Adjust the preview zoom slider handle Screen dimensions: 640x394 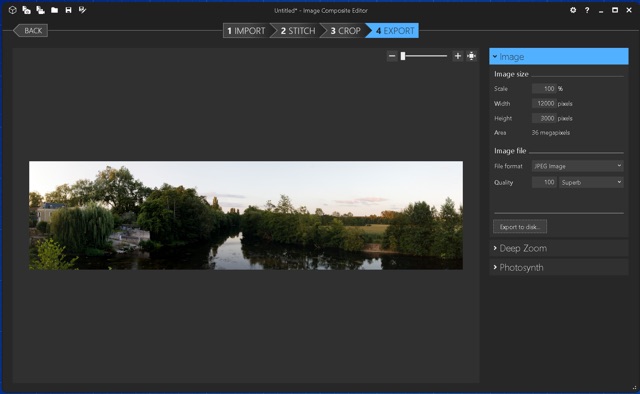point(403,56)
